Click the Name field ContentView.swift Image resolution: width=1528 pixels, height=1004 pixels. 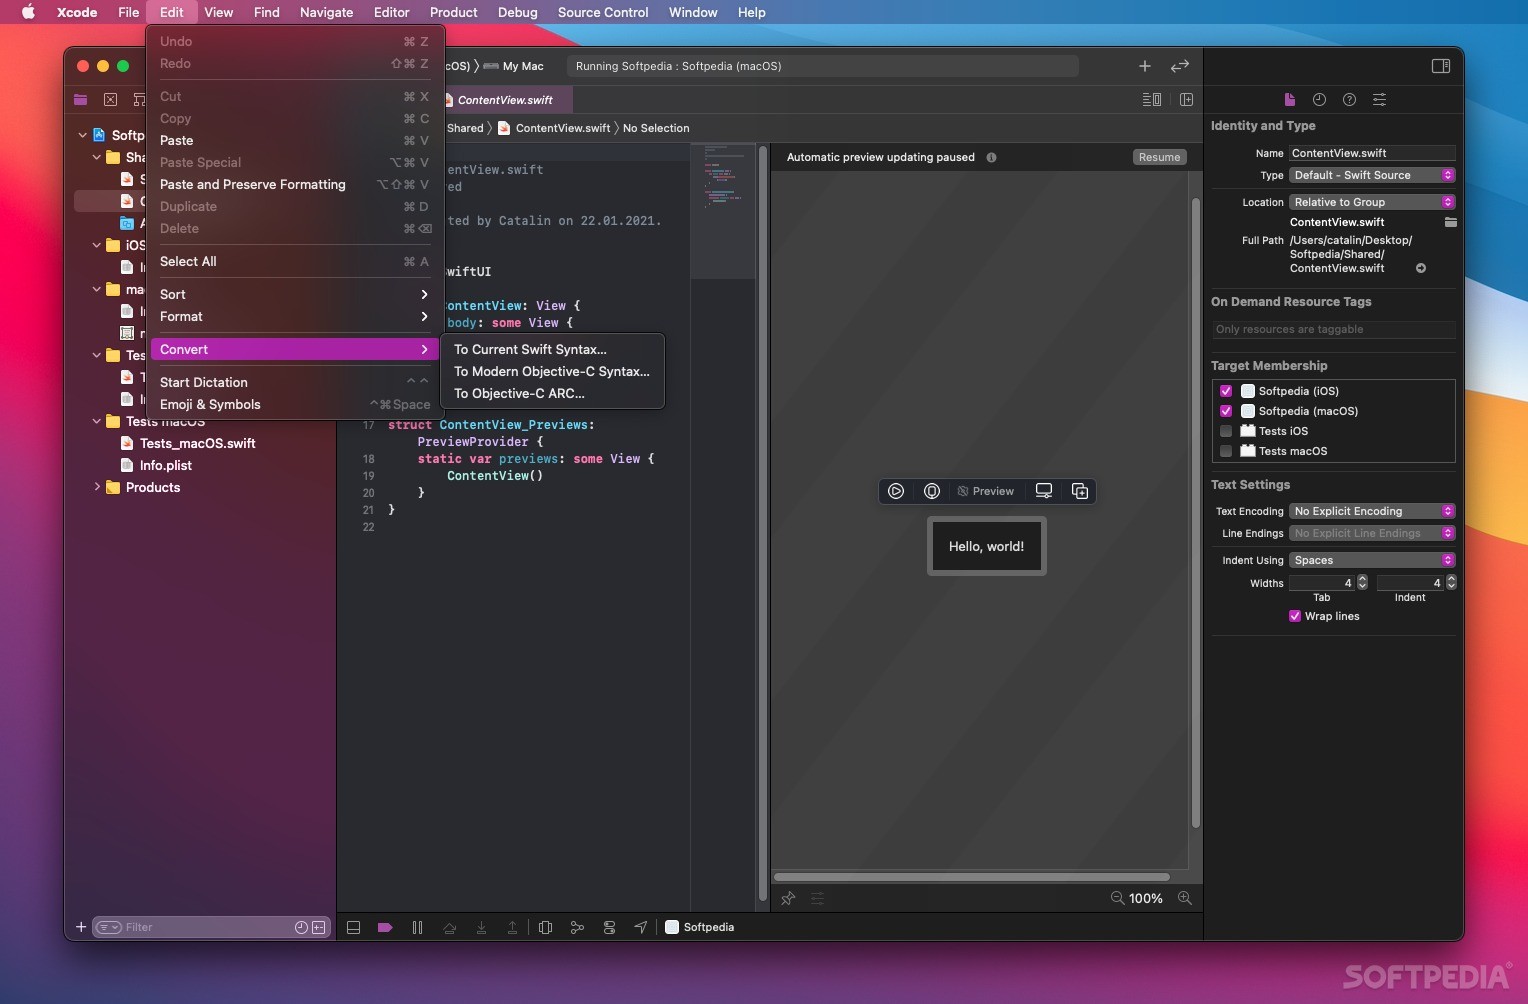coord(1372,153)
